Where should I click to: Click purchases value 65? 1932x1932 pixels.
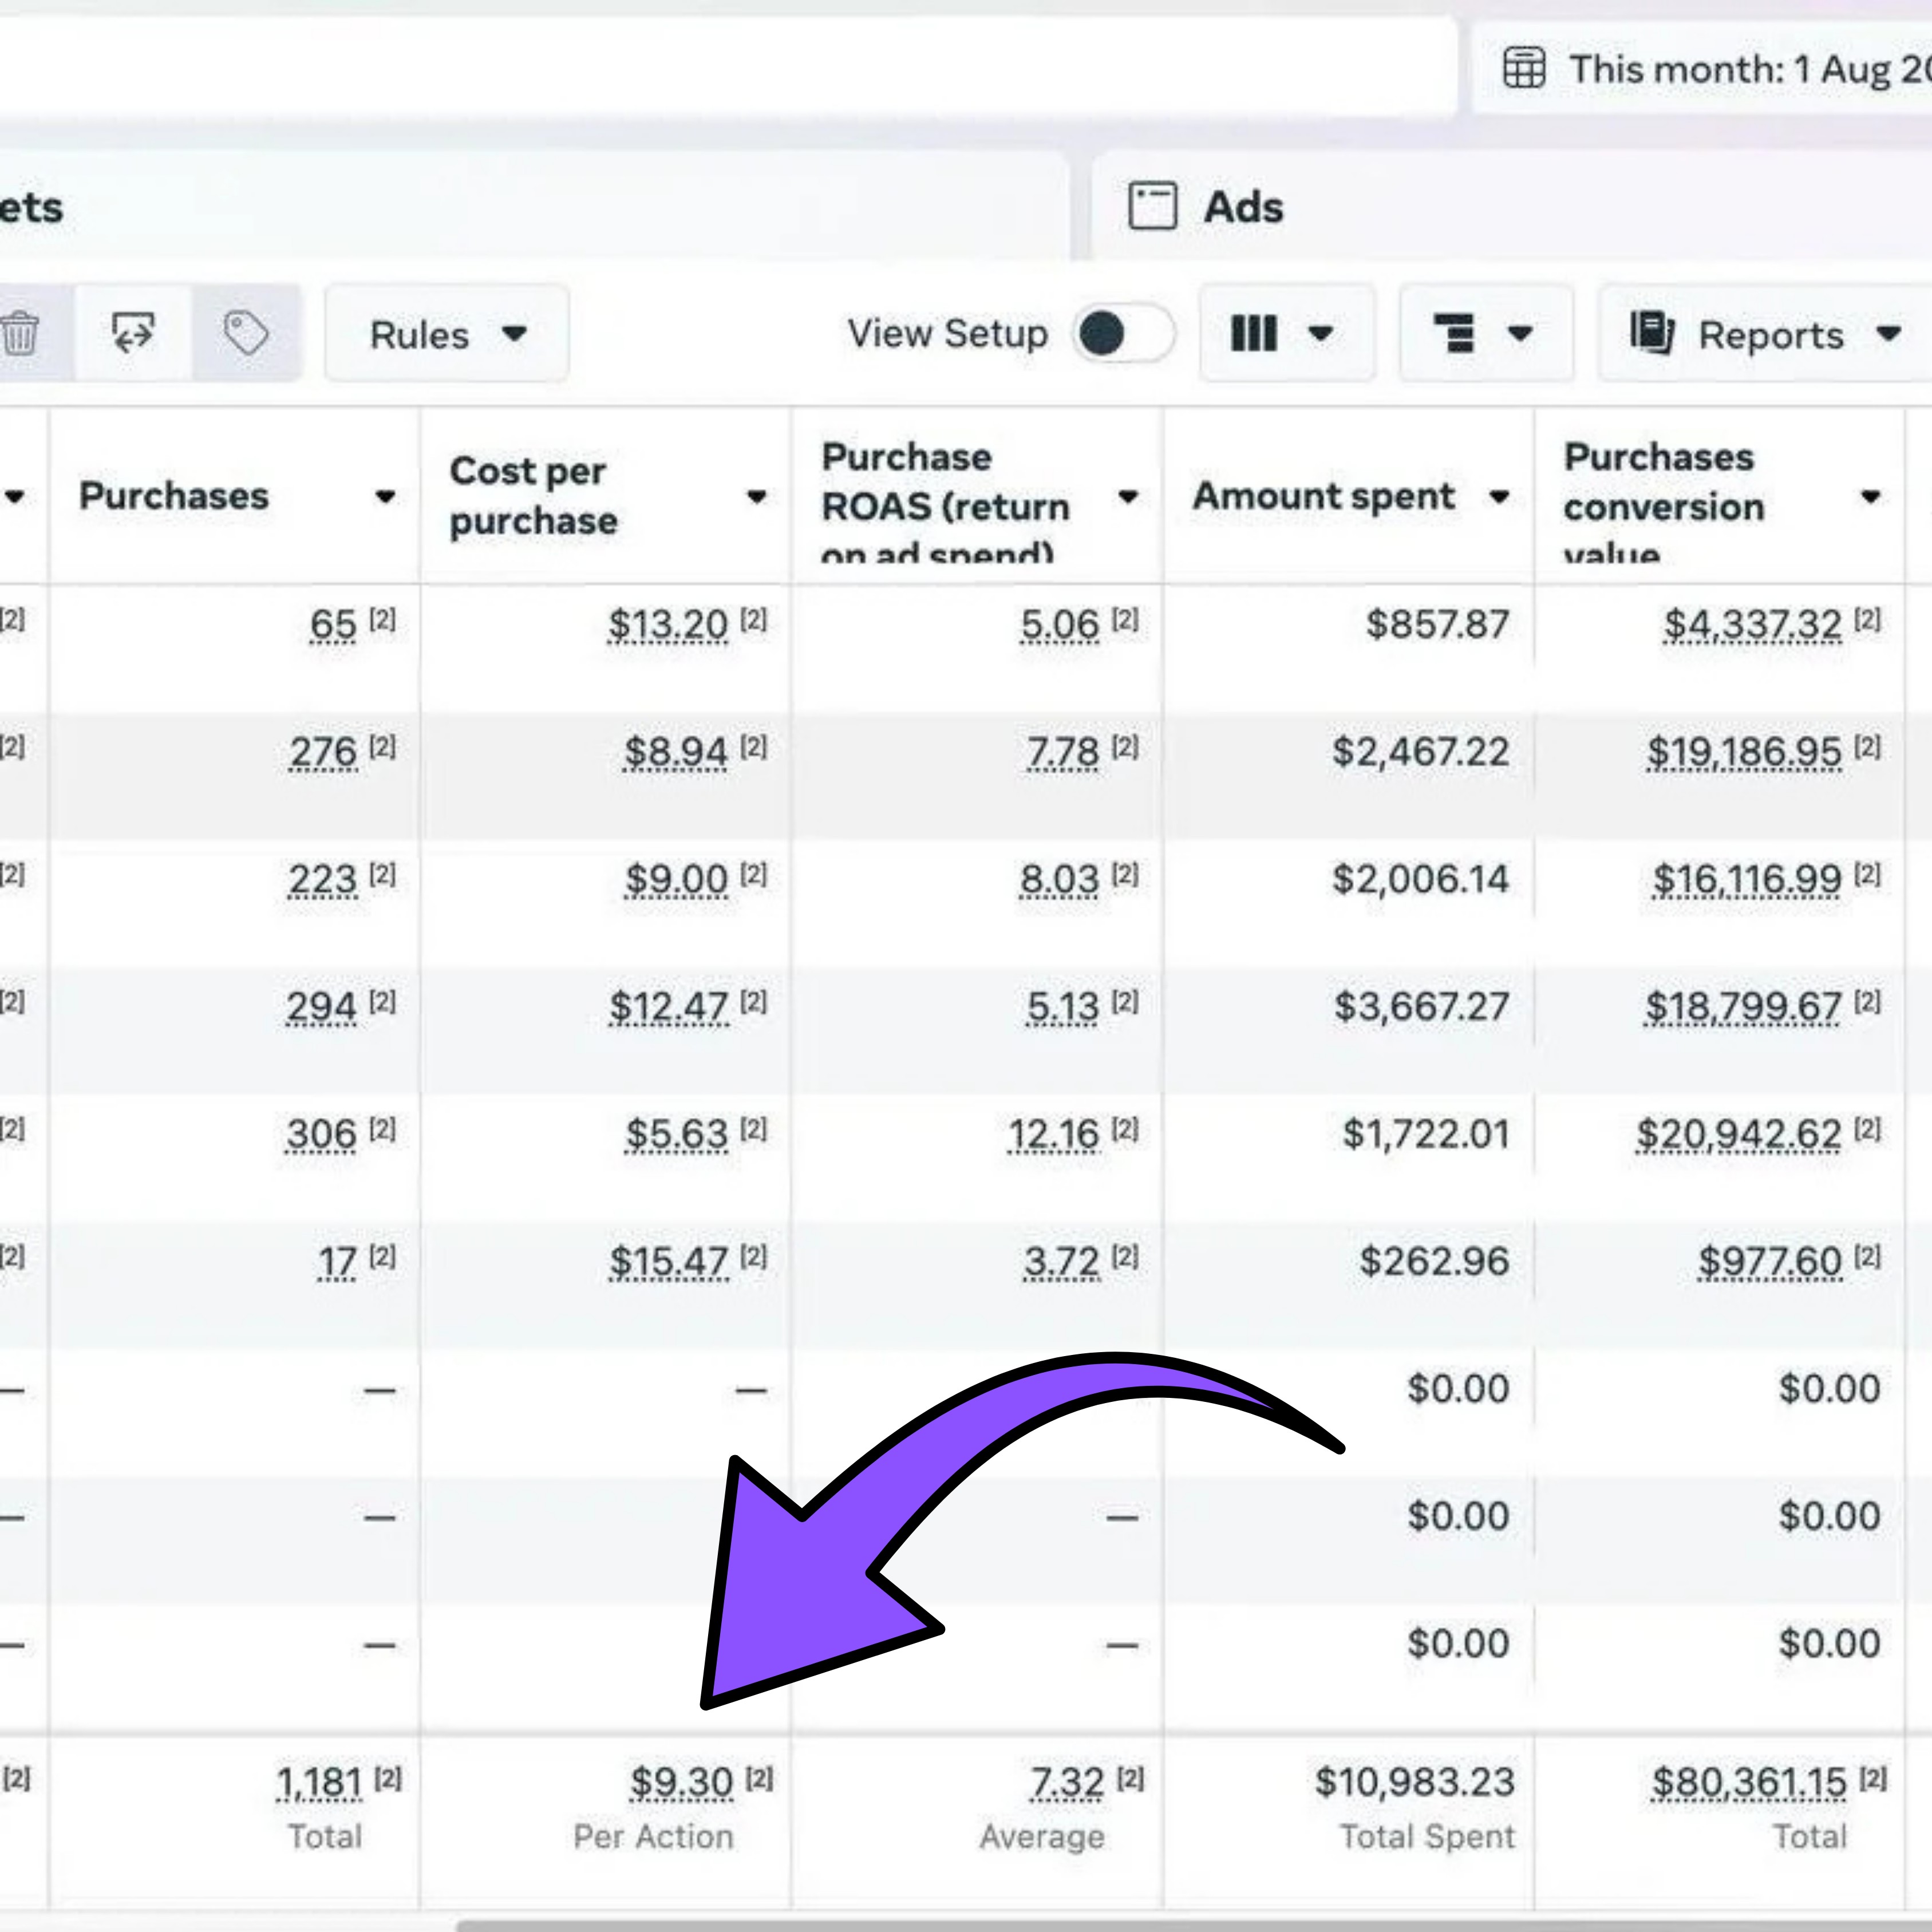[333, 625]
